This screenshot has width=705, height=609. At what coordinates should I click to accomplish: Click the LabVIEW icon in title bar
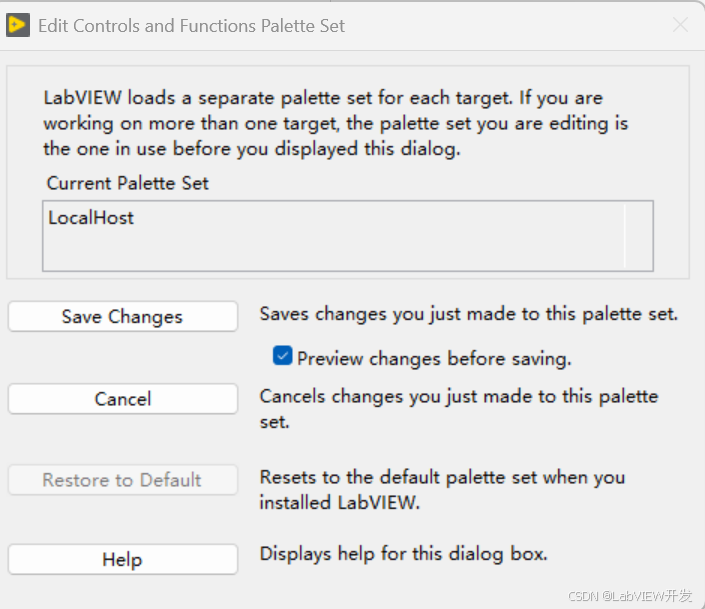[x=18, y=25]
